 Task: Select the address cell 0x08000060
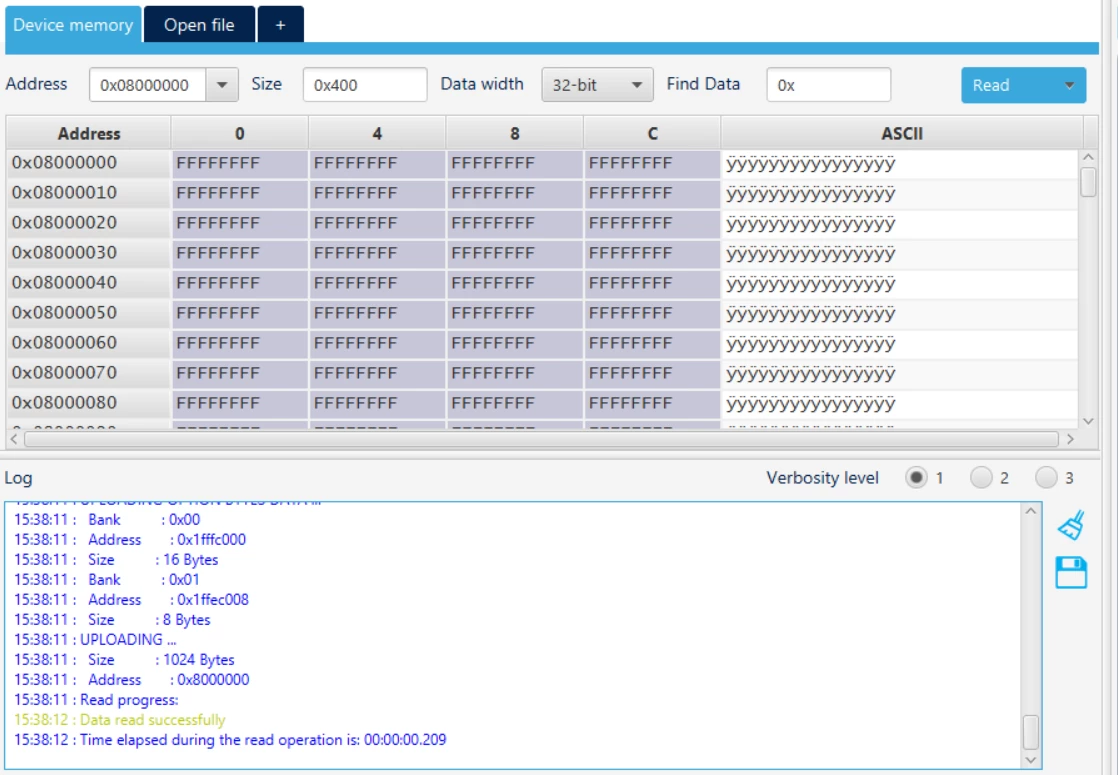tap(88, 343)
